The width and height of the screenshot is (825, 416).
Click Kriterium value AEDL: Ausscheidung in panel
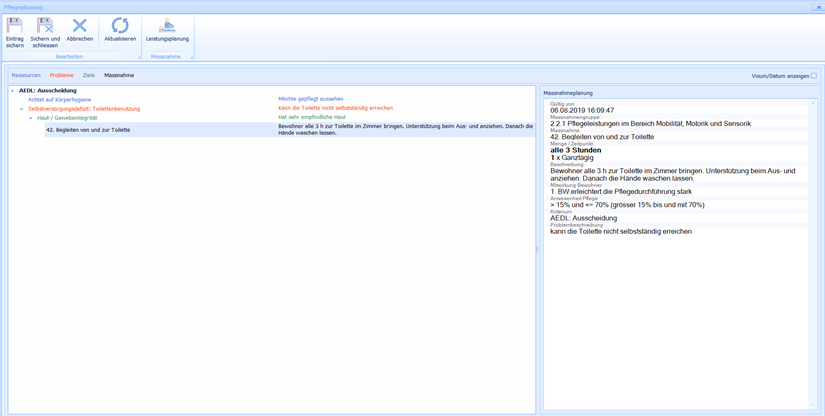(583, 218)
